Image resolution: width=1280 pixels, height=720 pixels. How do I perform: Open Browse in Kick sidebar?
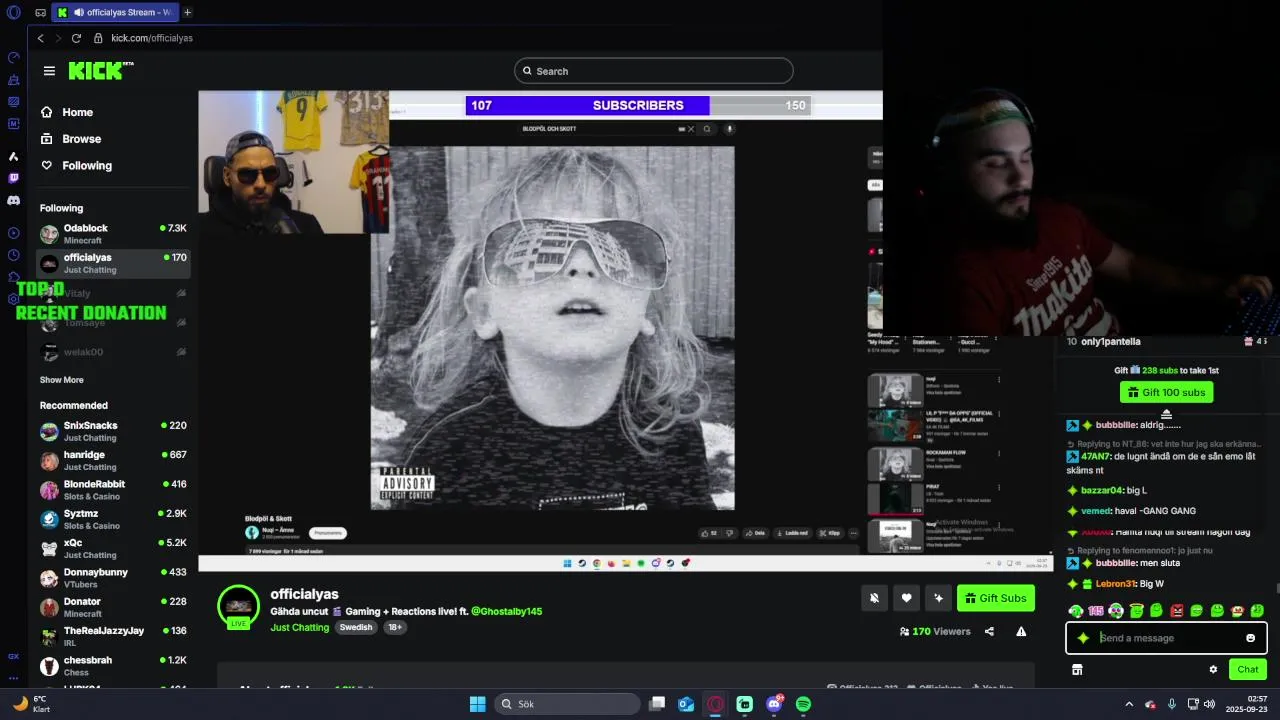pos(81,139)
